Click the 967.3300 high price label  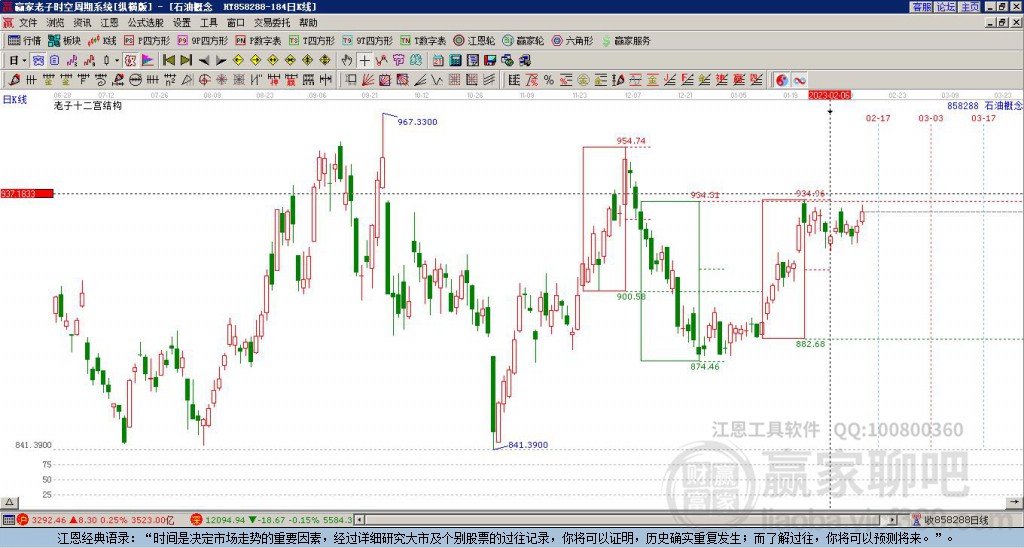pyautogui.click(x=417, y=122)
